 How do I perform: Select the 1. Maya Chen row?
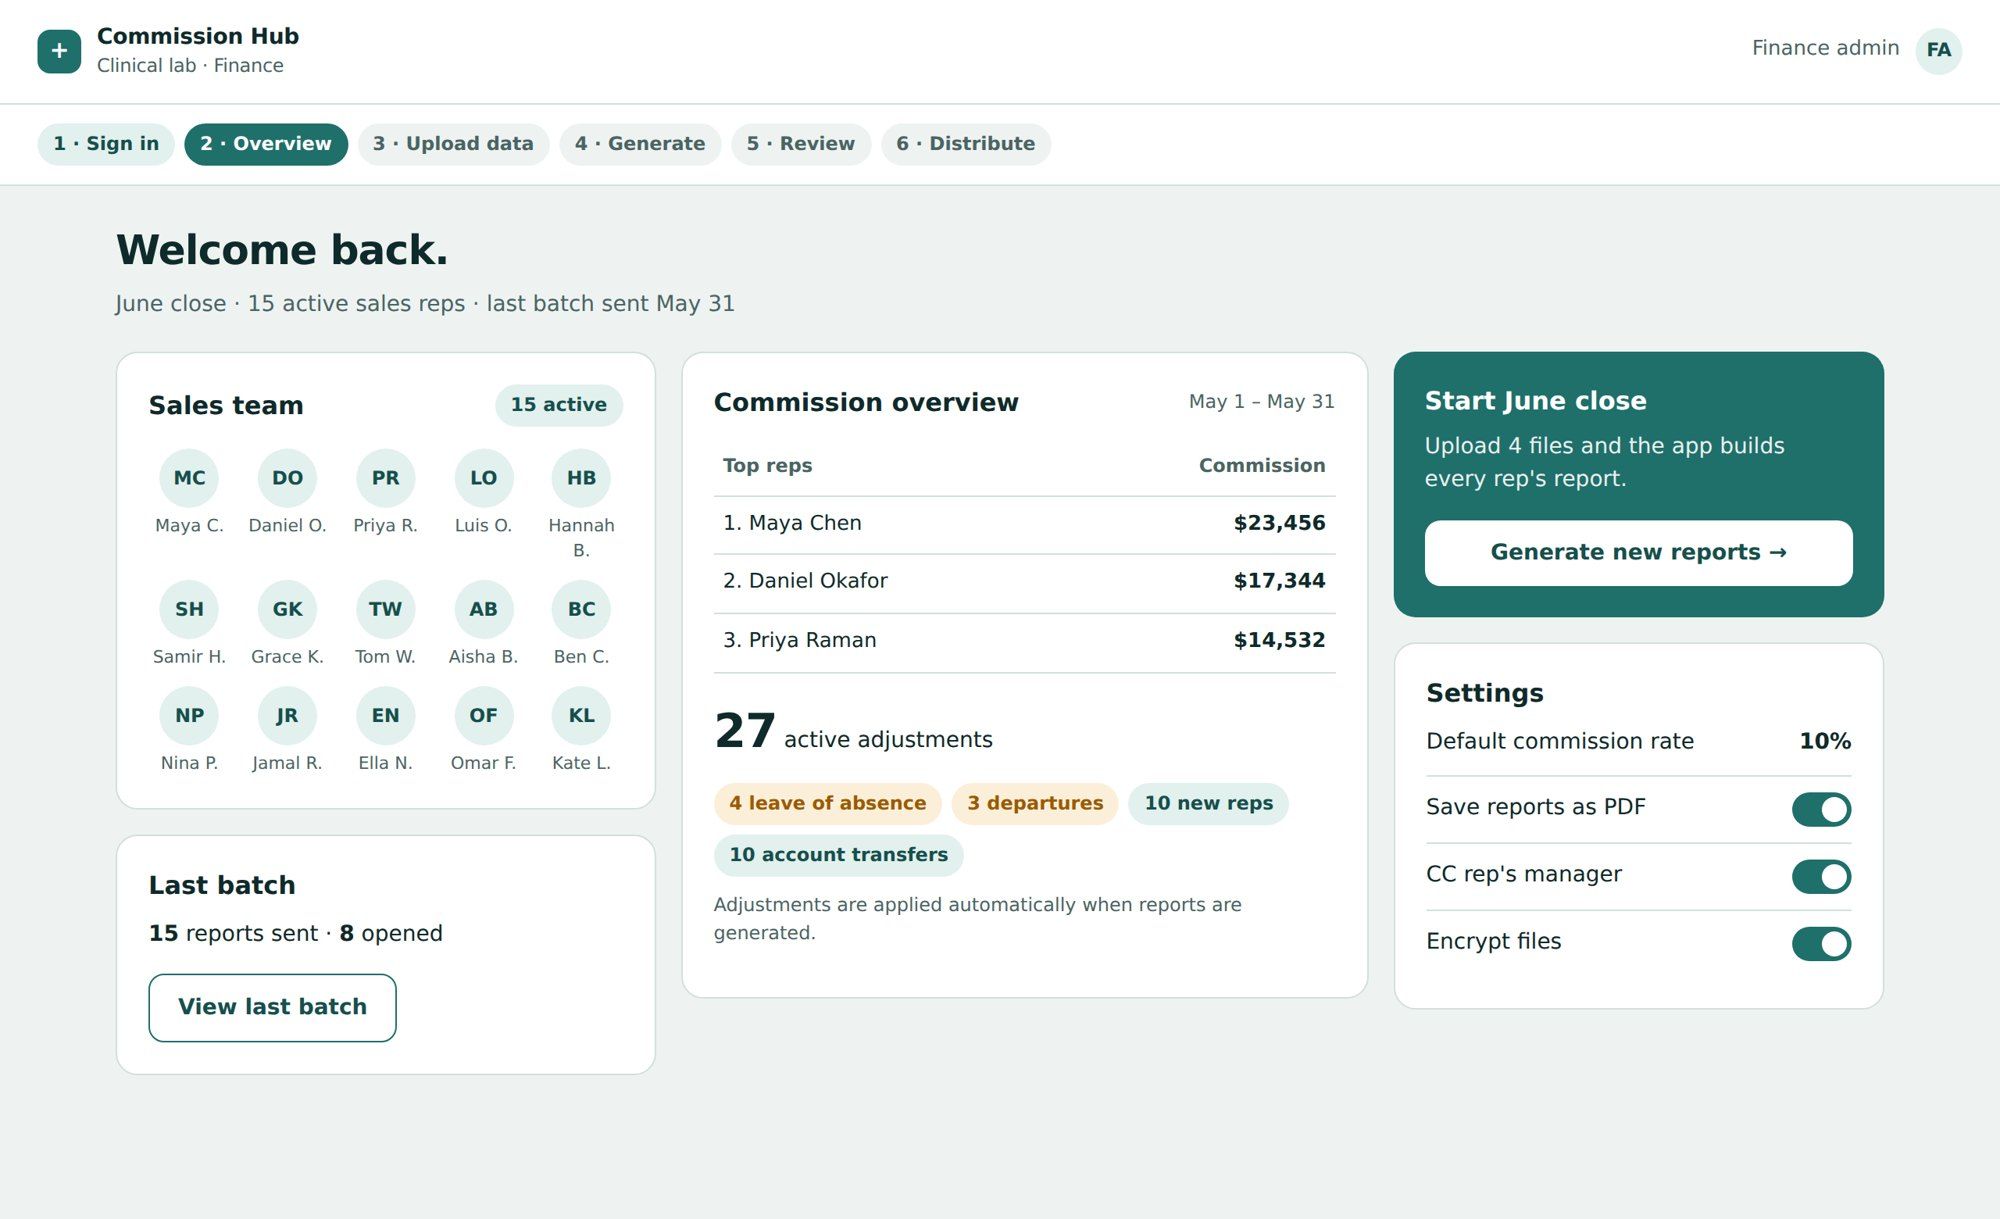point(1024,524)
